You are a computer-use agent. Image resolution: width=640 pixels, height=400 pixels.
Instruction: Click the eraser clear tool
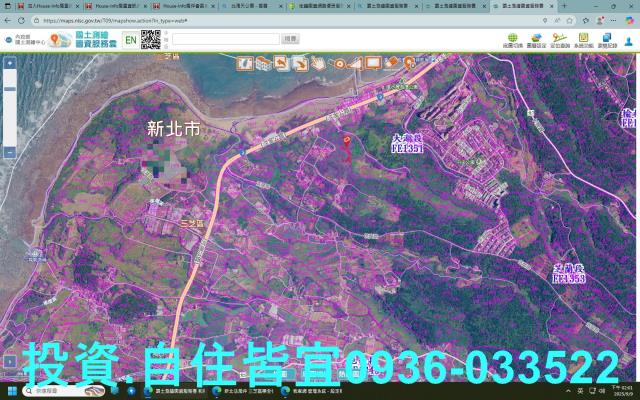pos(392,63)
